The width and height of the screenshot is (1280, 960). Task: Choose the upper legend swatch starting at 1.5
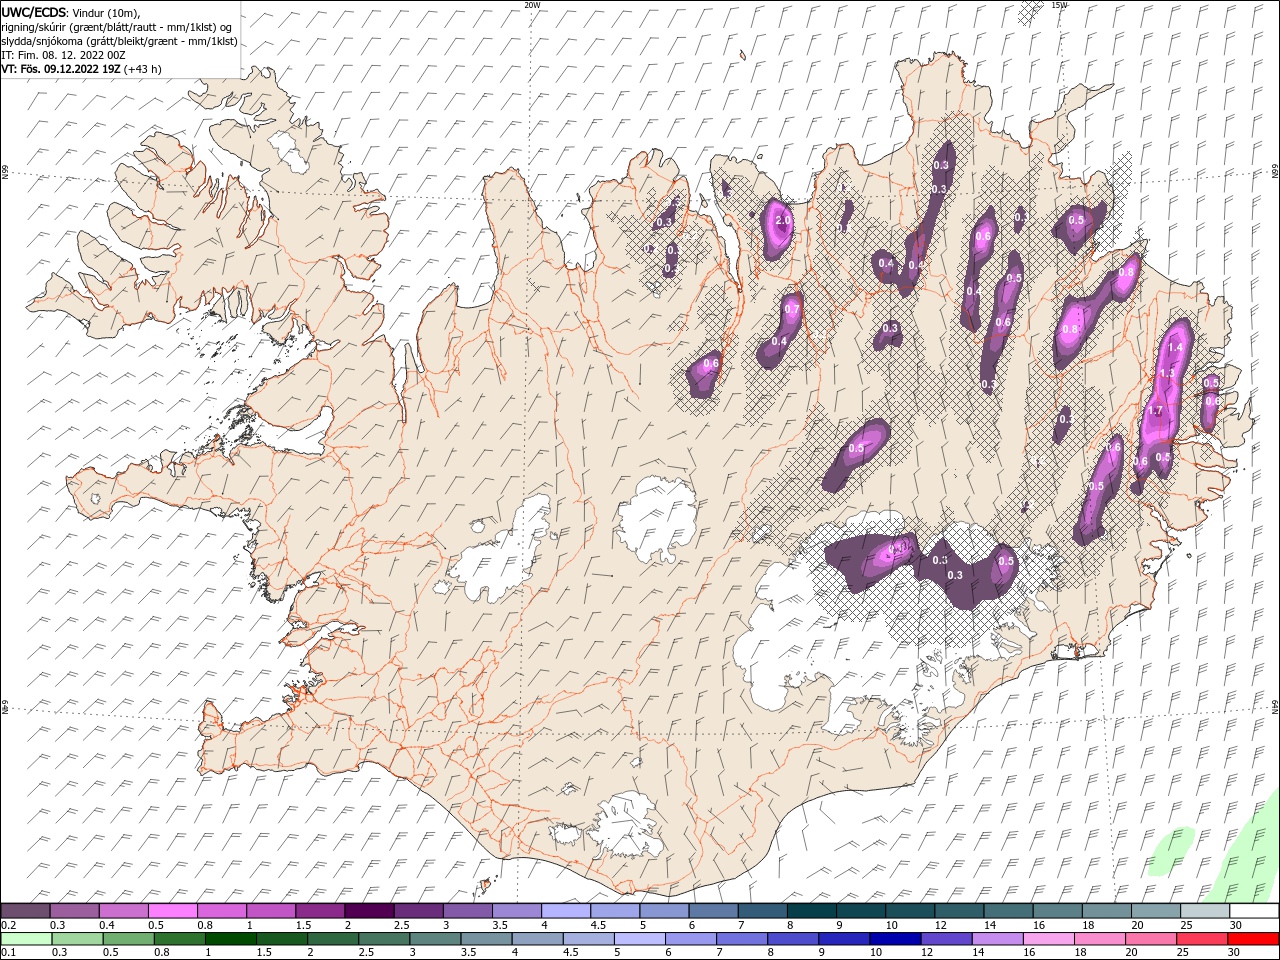pyautogui.click(x=320, y=911)
